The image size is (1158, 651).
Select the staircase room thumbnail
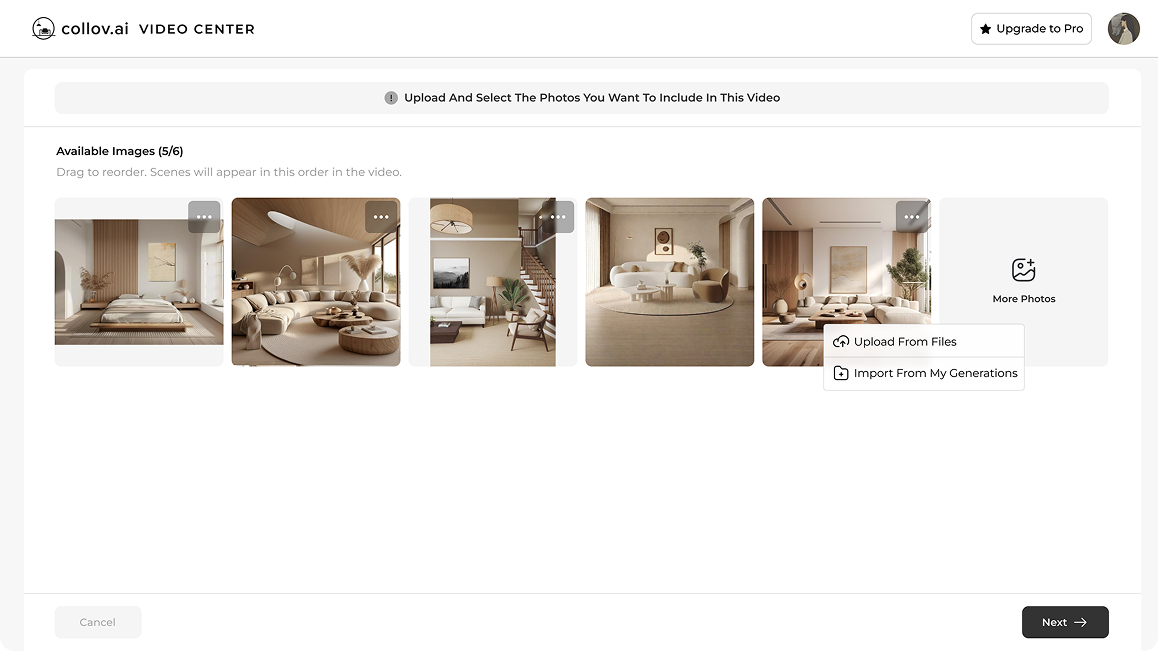tap(493, 282)
